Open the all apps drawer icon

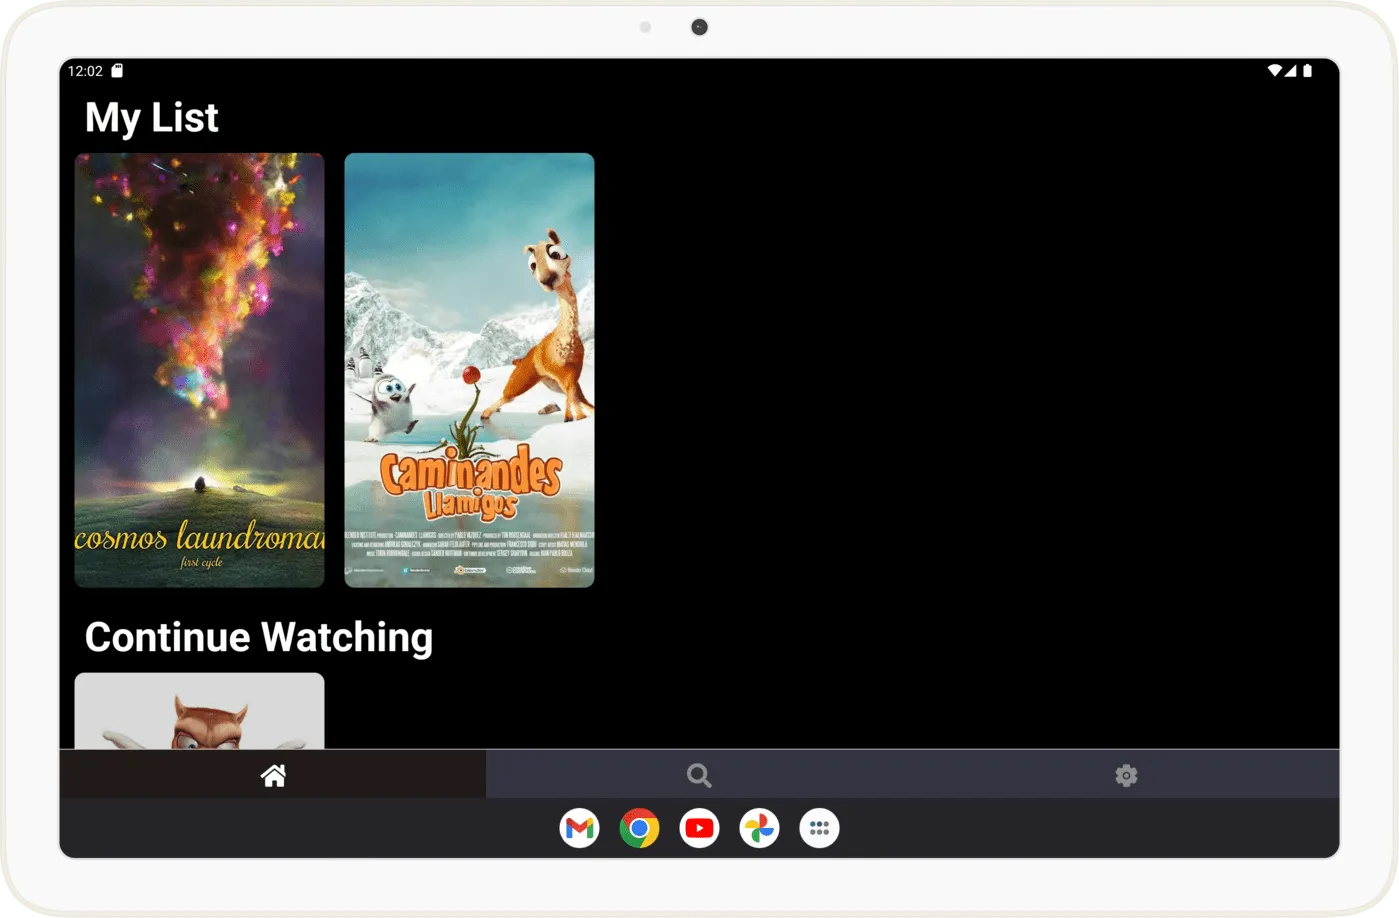819,828
